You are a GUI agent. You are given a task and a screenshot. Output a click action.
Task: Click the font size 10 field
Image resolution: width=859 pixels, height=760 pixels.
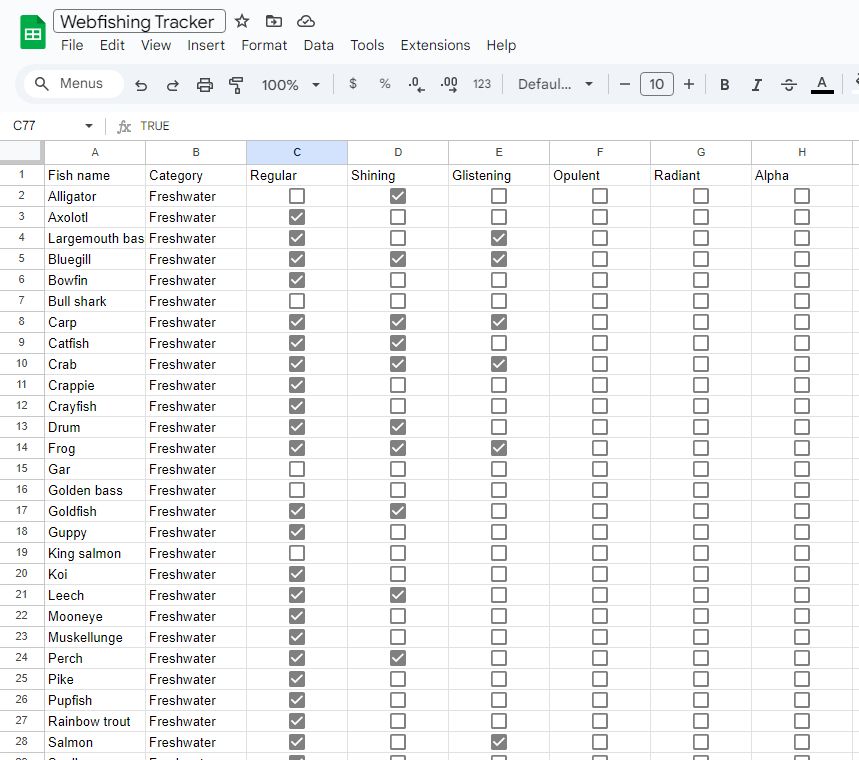click(x=656, y=84)
